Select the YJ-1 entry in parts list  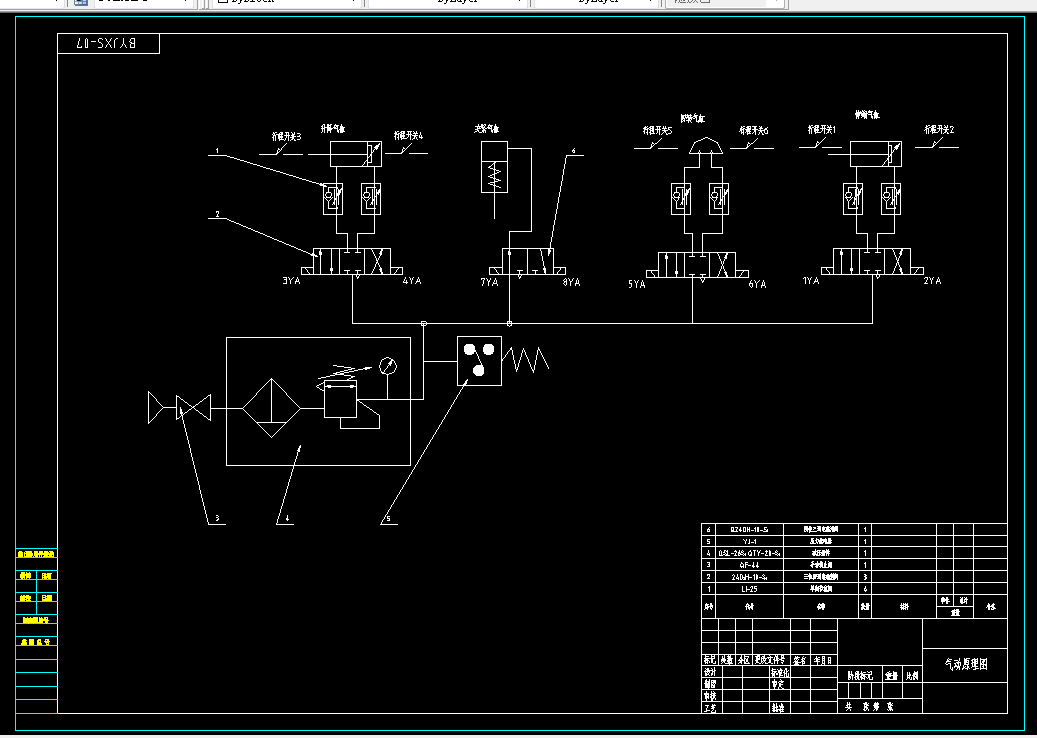point(749,541)
